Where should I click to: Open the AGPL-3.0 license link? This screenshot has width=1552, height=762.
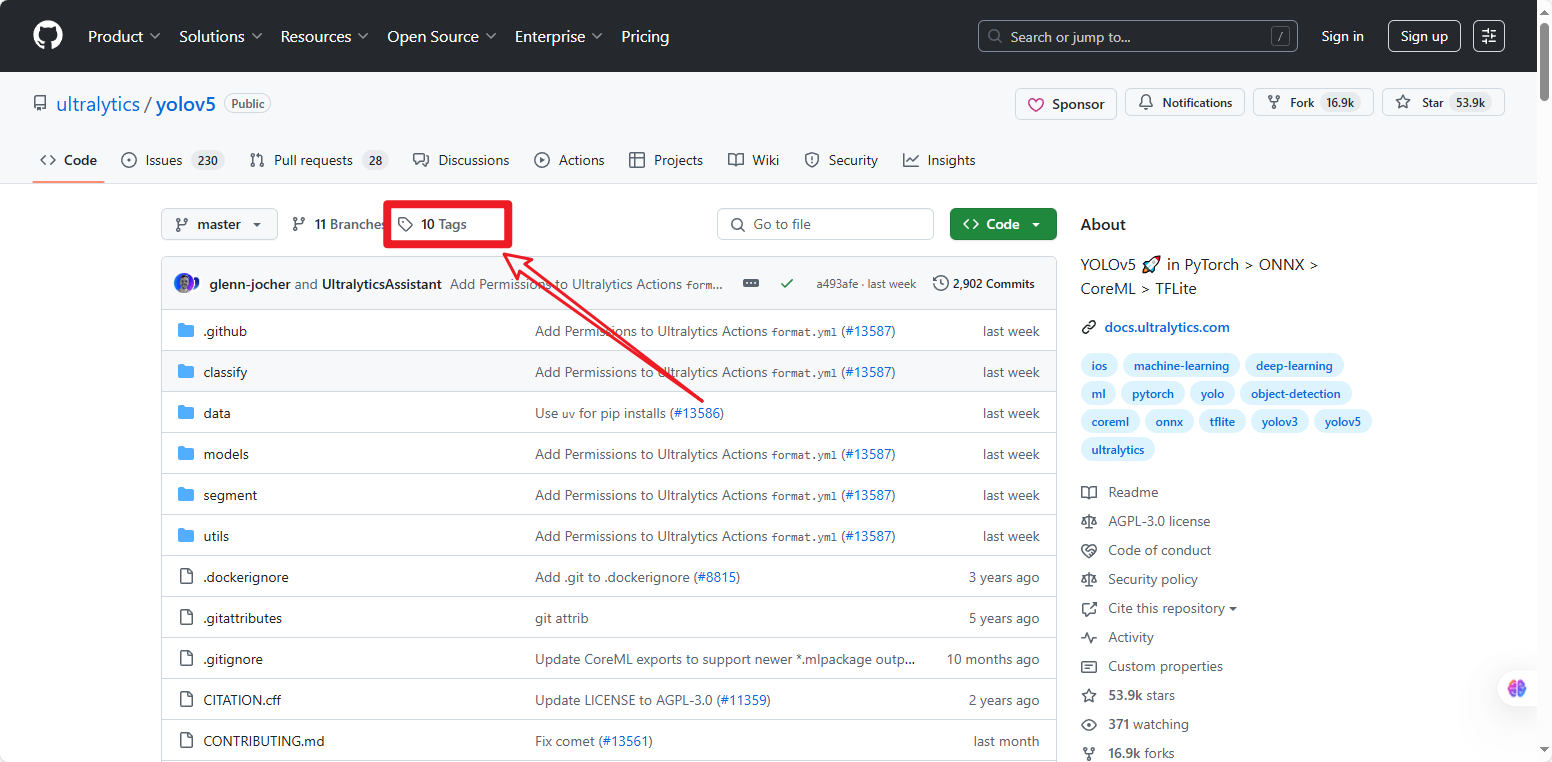tap(1159, 521)
